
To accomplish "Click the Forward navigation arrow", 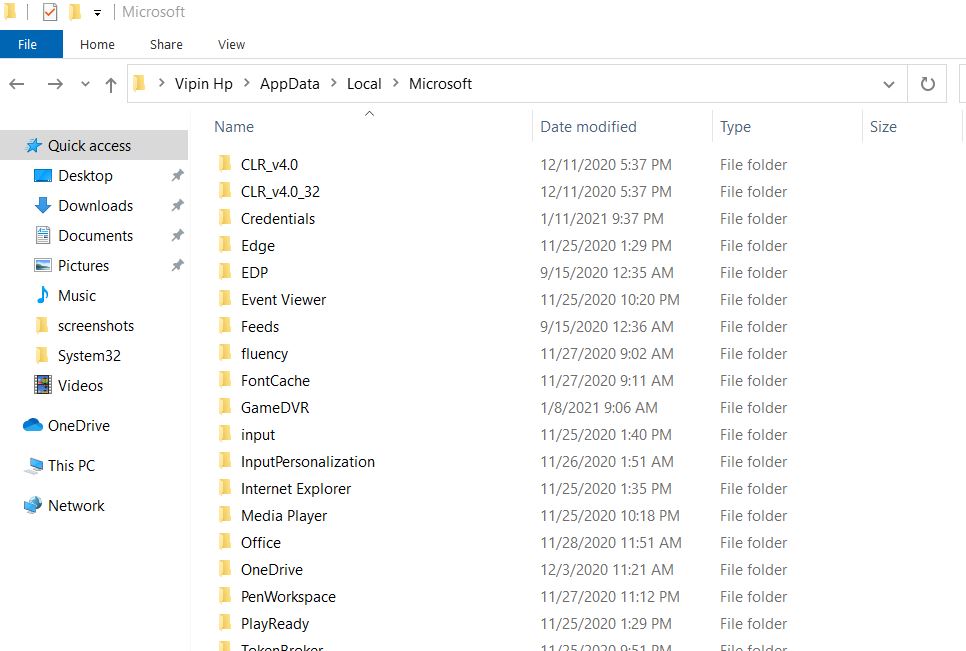I will coord(55,84).
